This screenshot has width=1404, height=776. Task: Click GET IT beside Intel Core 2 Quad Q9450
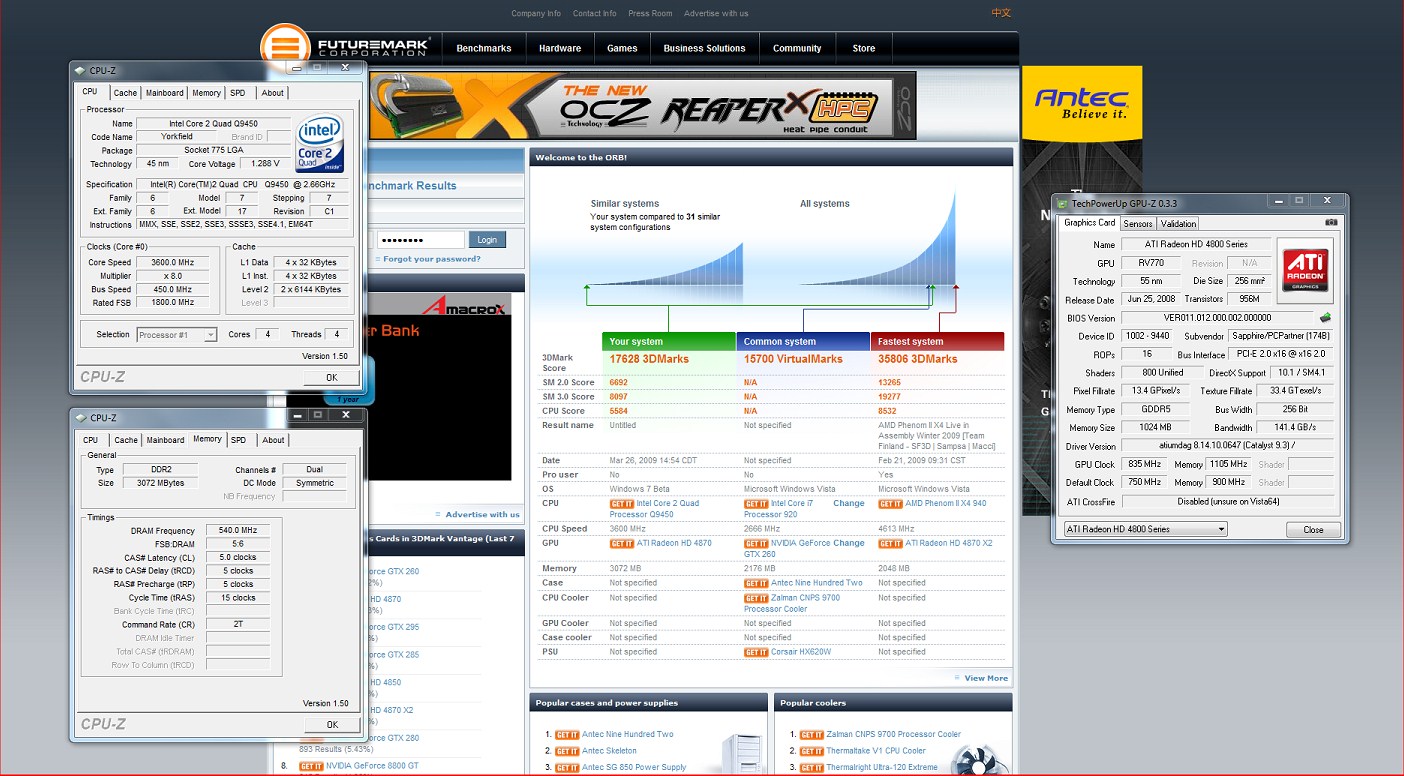(x=622, y=504)
